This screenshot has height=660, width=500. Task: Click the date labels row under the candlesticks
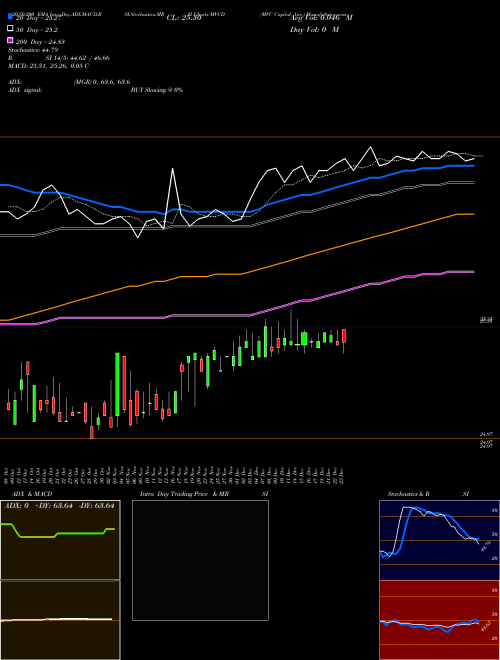(x=176, y=476)
